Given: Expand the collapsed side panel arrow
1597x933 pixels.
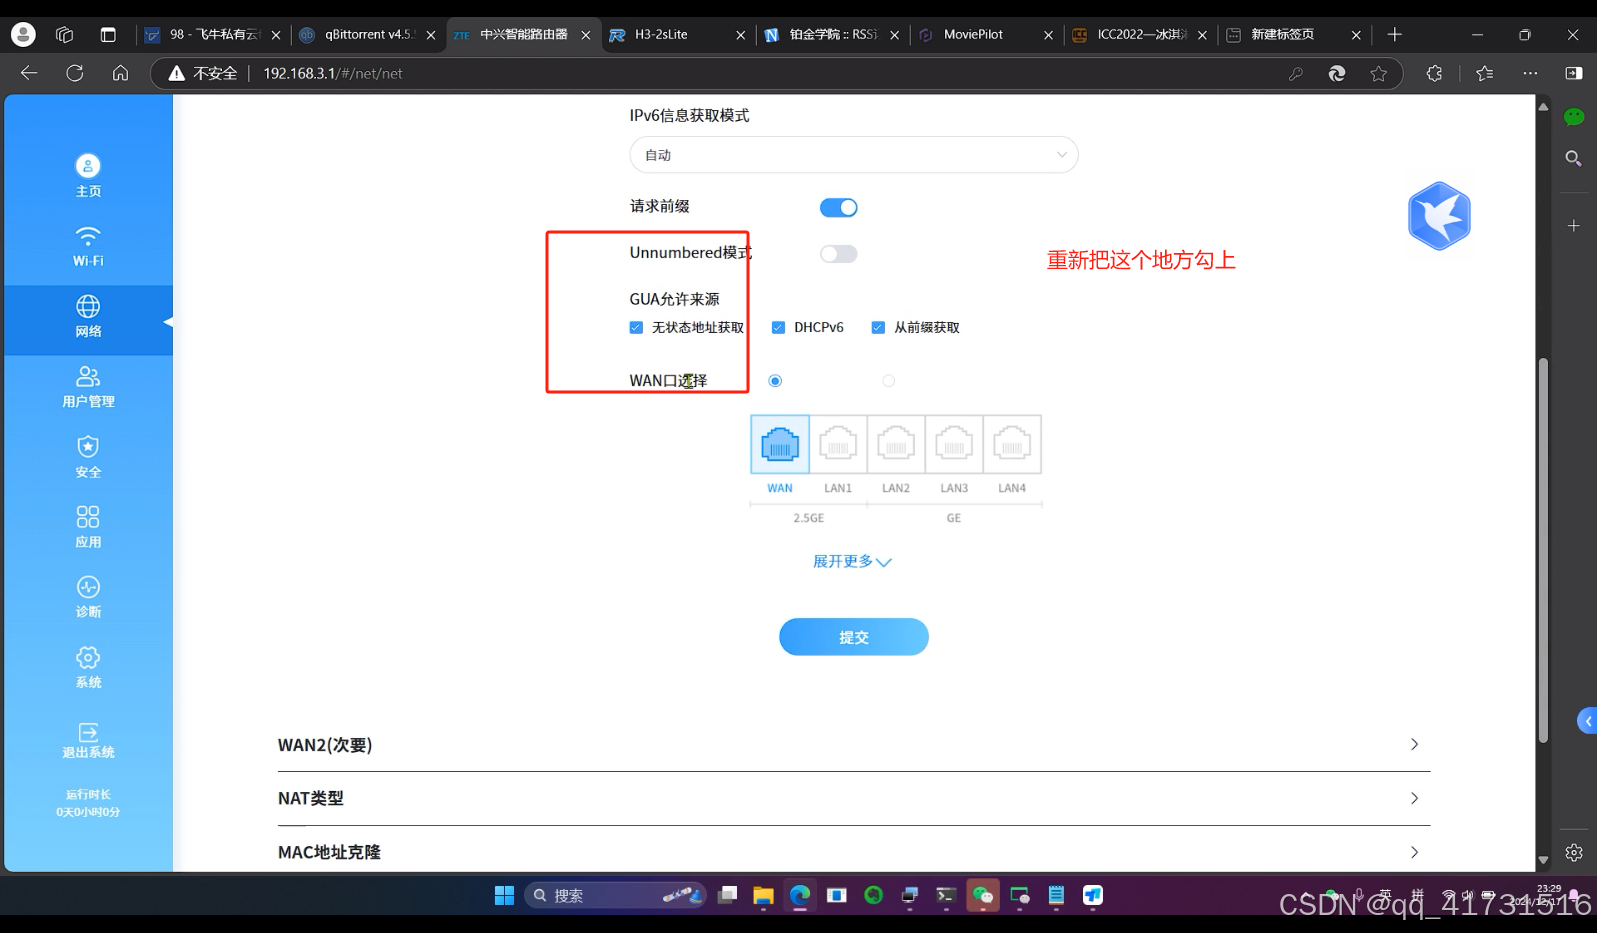Looking at the screenshot, I should pos(1587,721).
